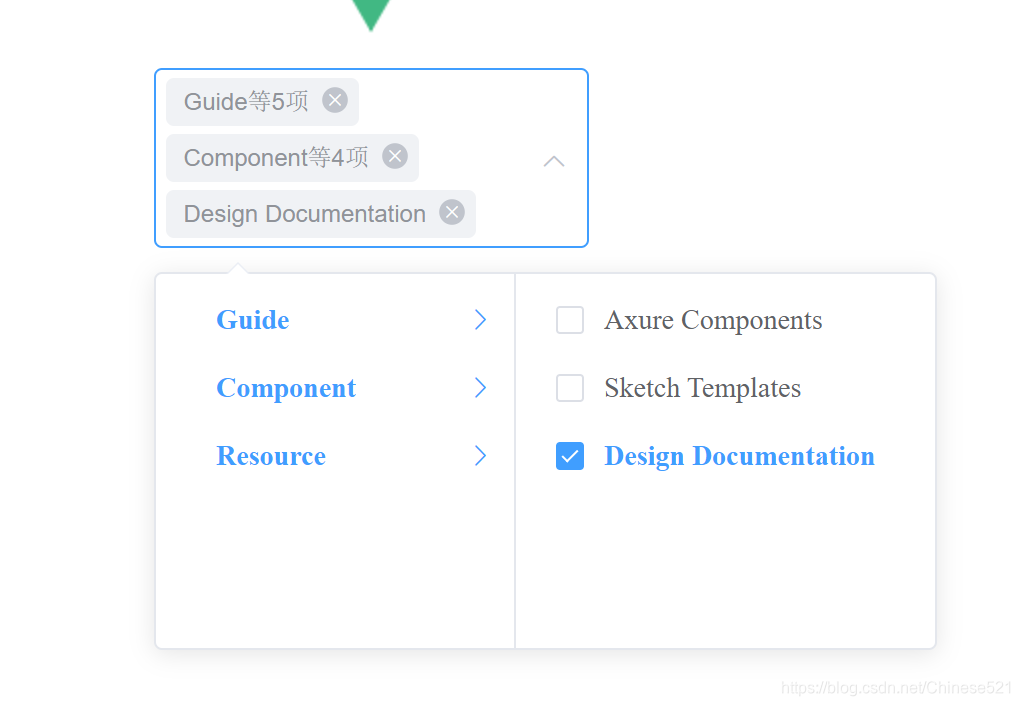Remove the 'Design Documentation' tag

pyautogui.click(x=452, y=212)
